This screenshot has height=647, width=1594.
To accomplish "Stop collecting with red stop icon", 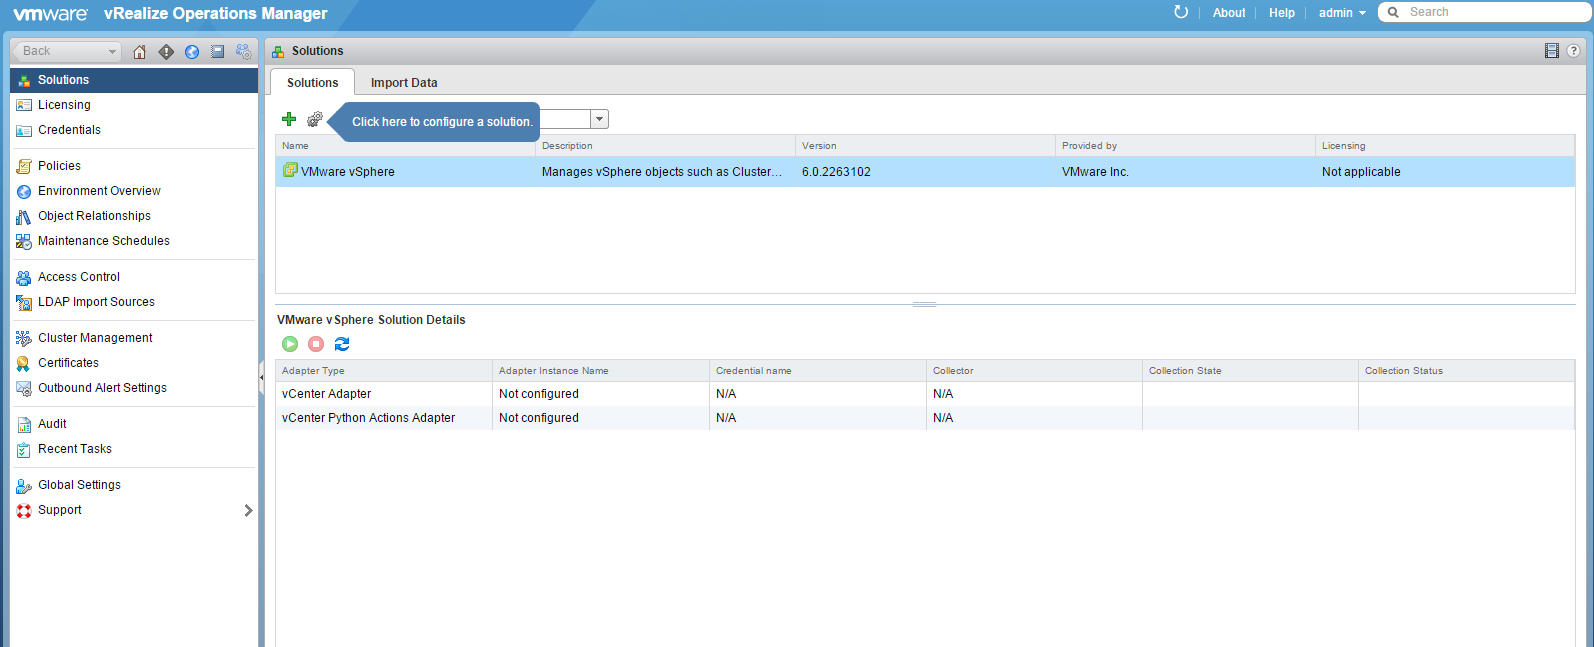I will point(316,344).
